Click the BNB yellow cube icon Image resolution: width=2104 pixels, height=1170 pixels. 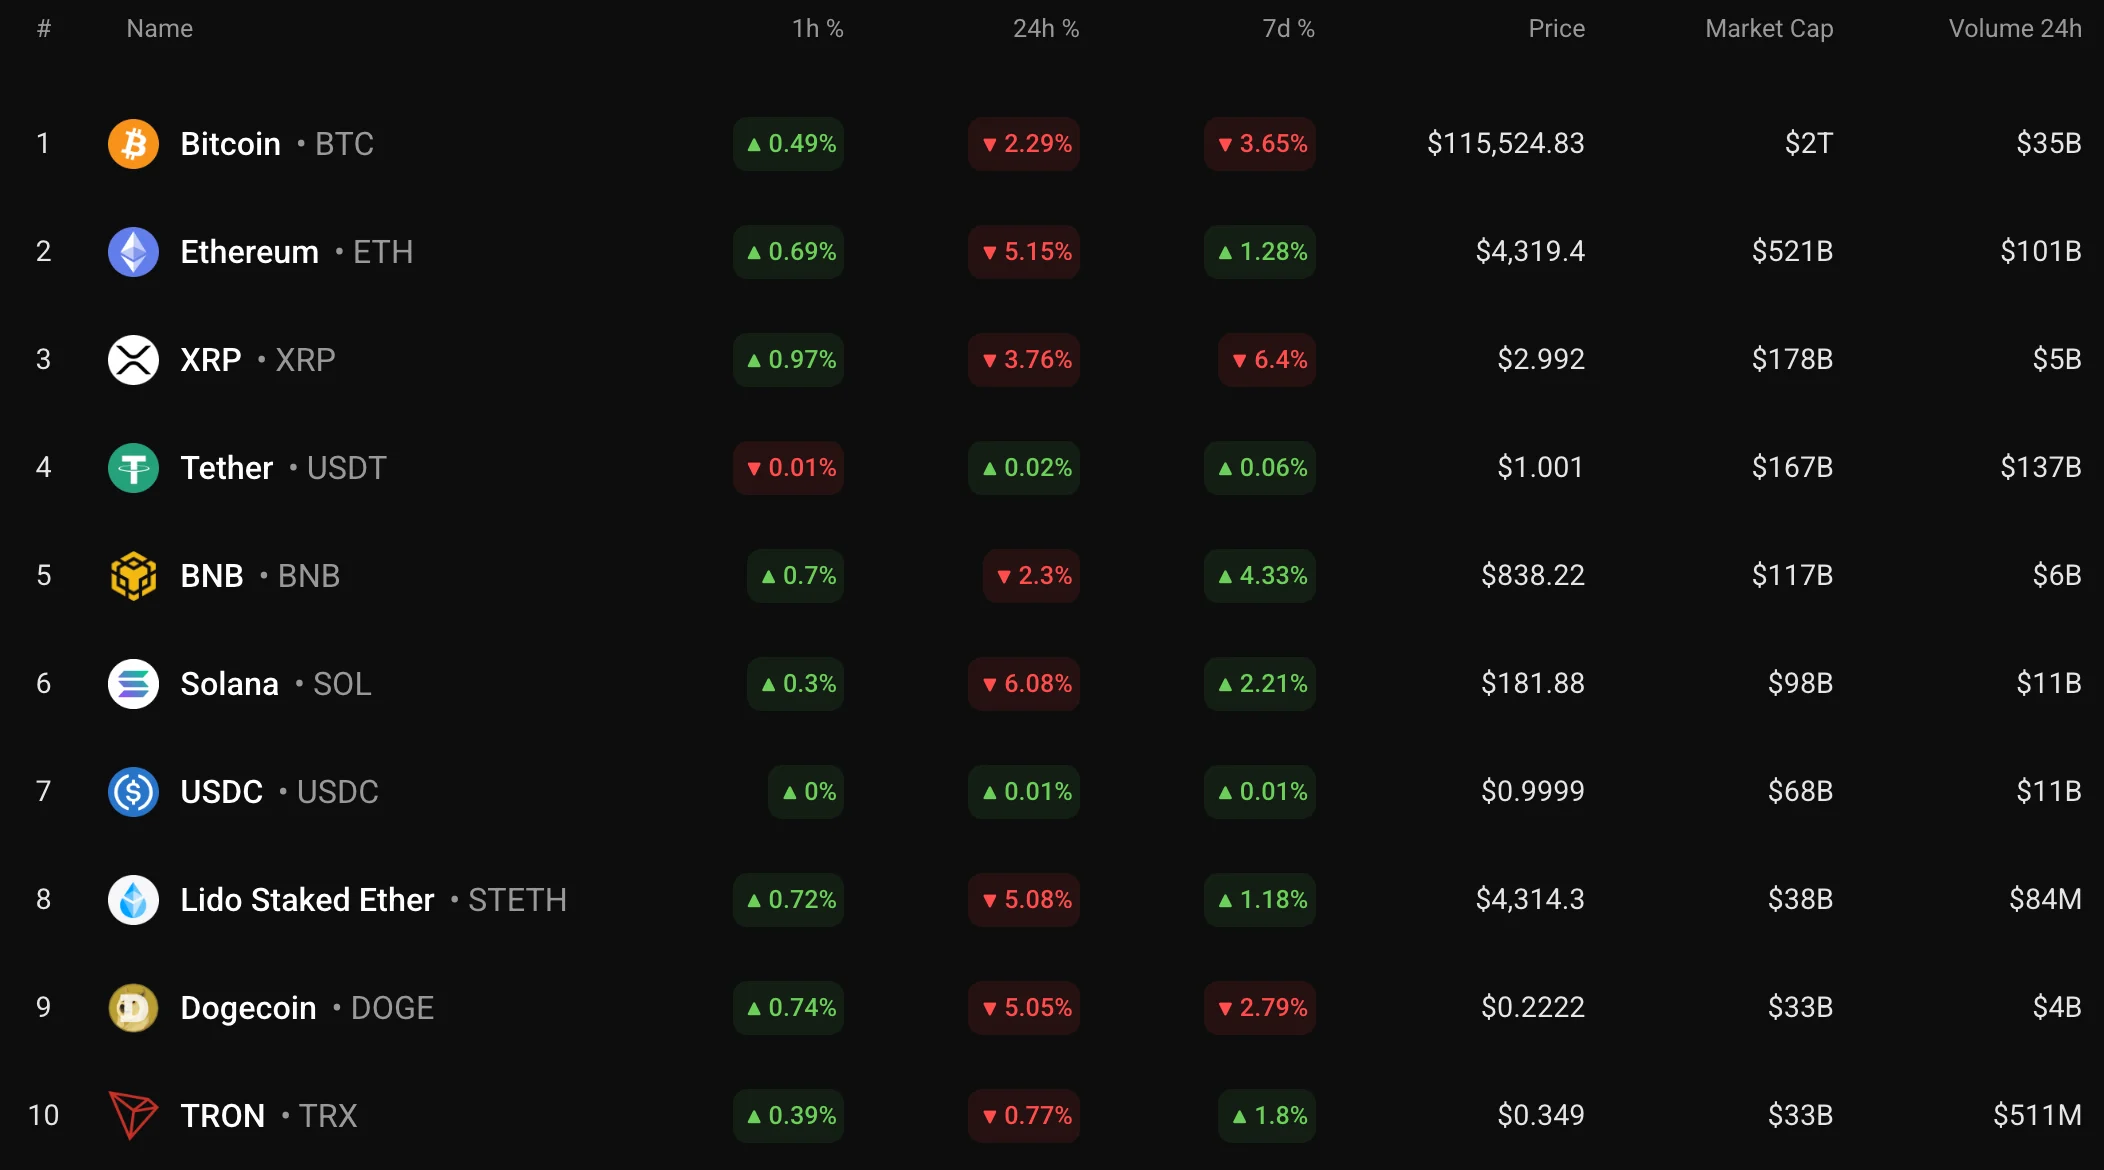133,576
